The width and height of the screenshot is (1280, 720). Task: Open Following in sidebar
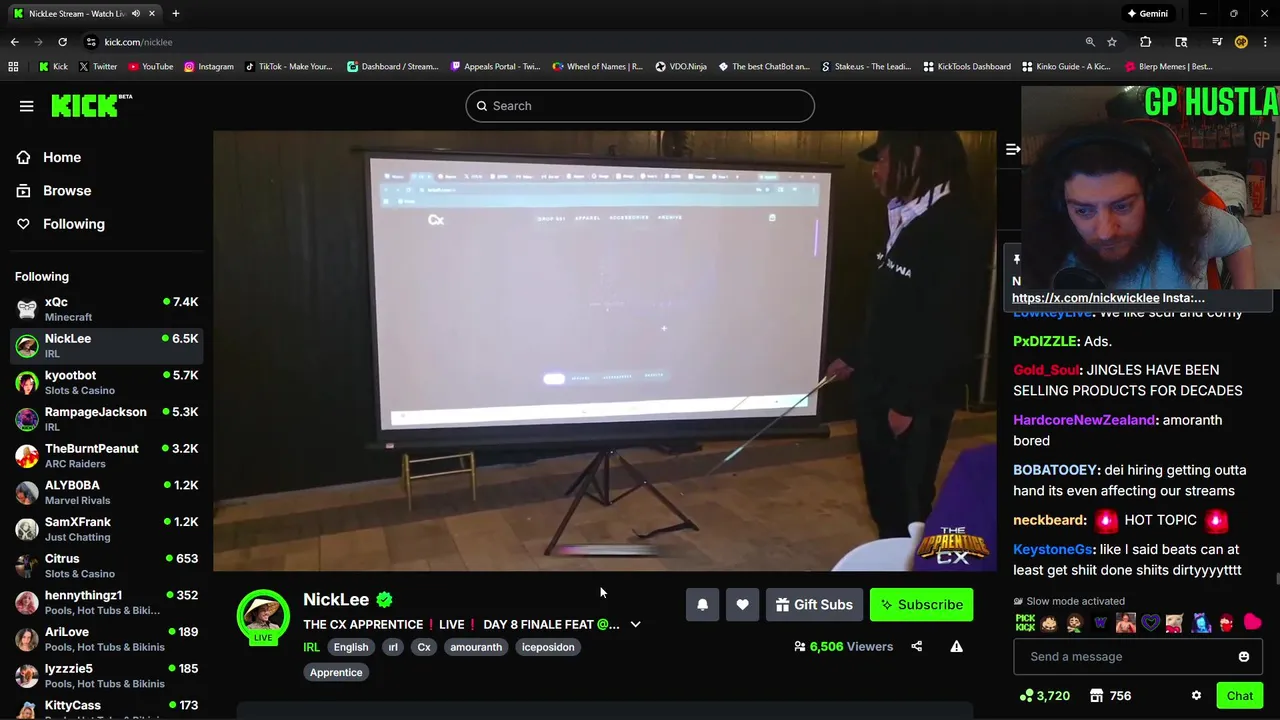tap(60, 224)
